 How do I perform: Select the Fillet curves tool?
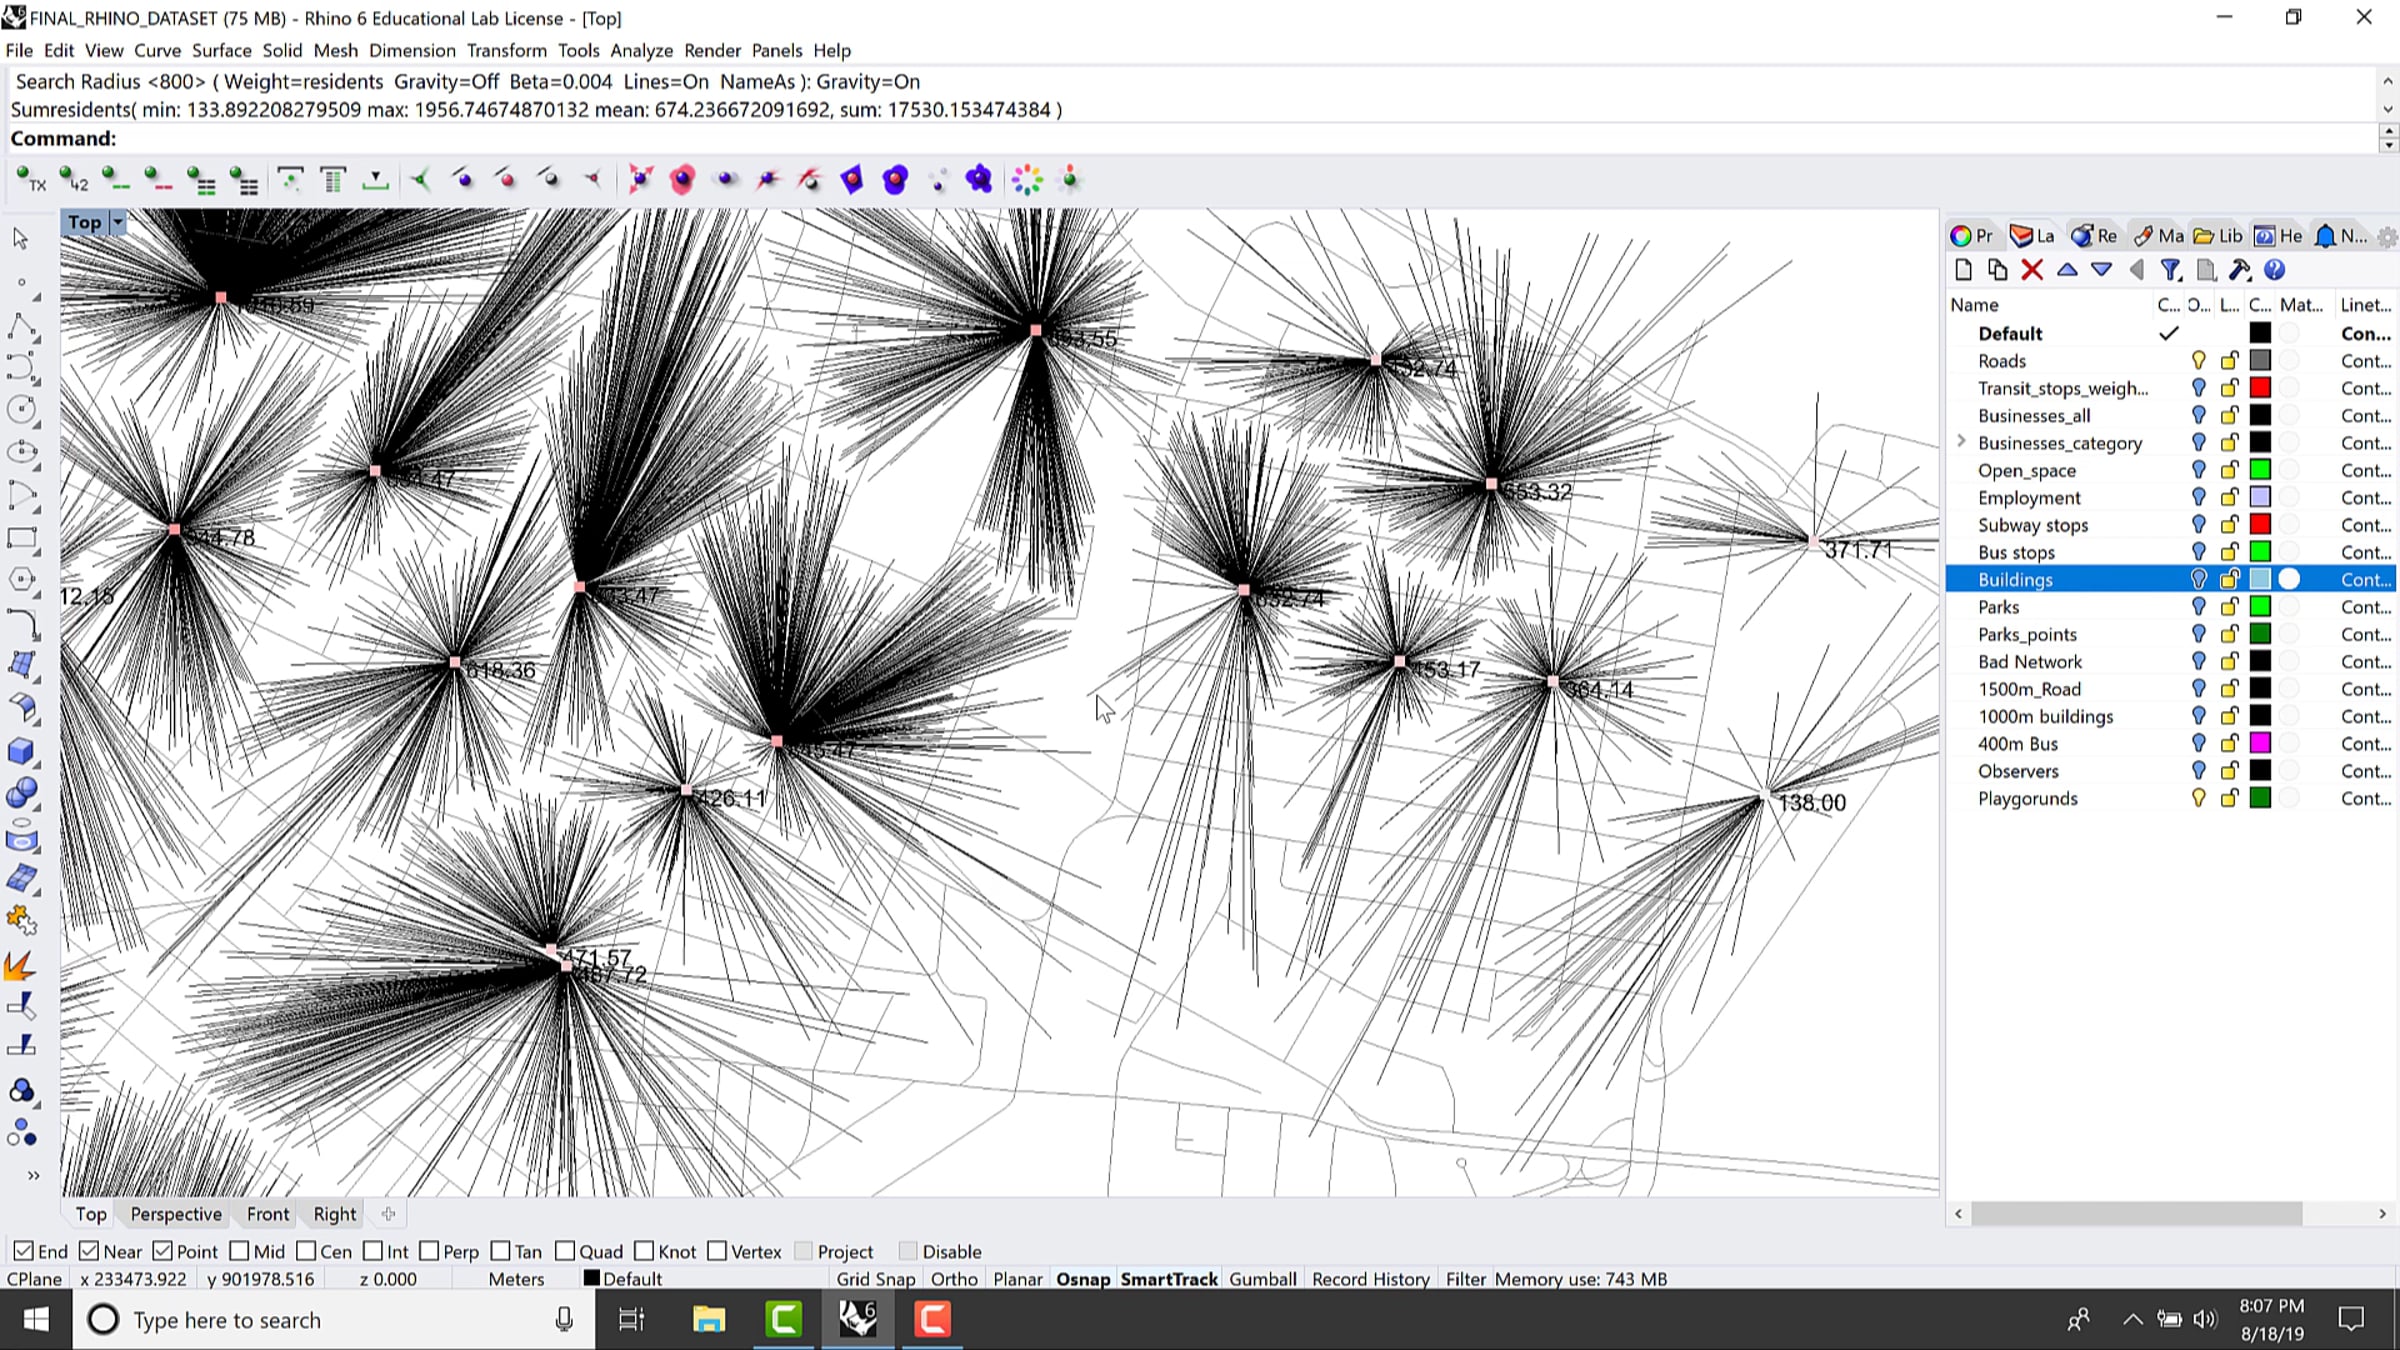pyautogui.click(x=21, y=623)
